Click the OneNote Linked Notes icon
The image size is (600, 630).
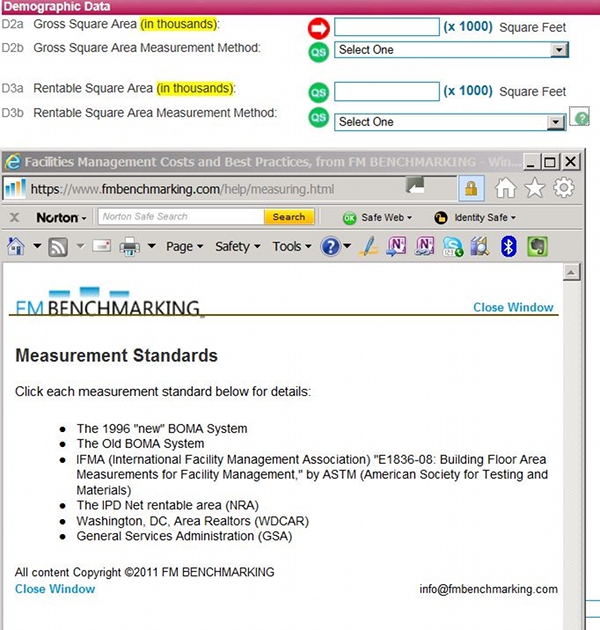(425, 246)
